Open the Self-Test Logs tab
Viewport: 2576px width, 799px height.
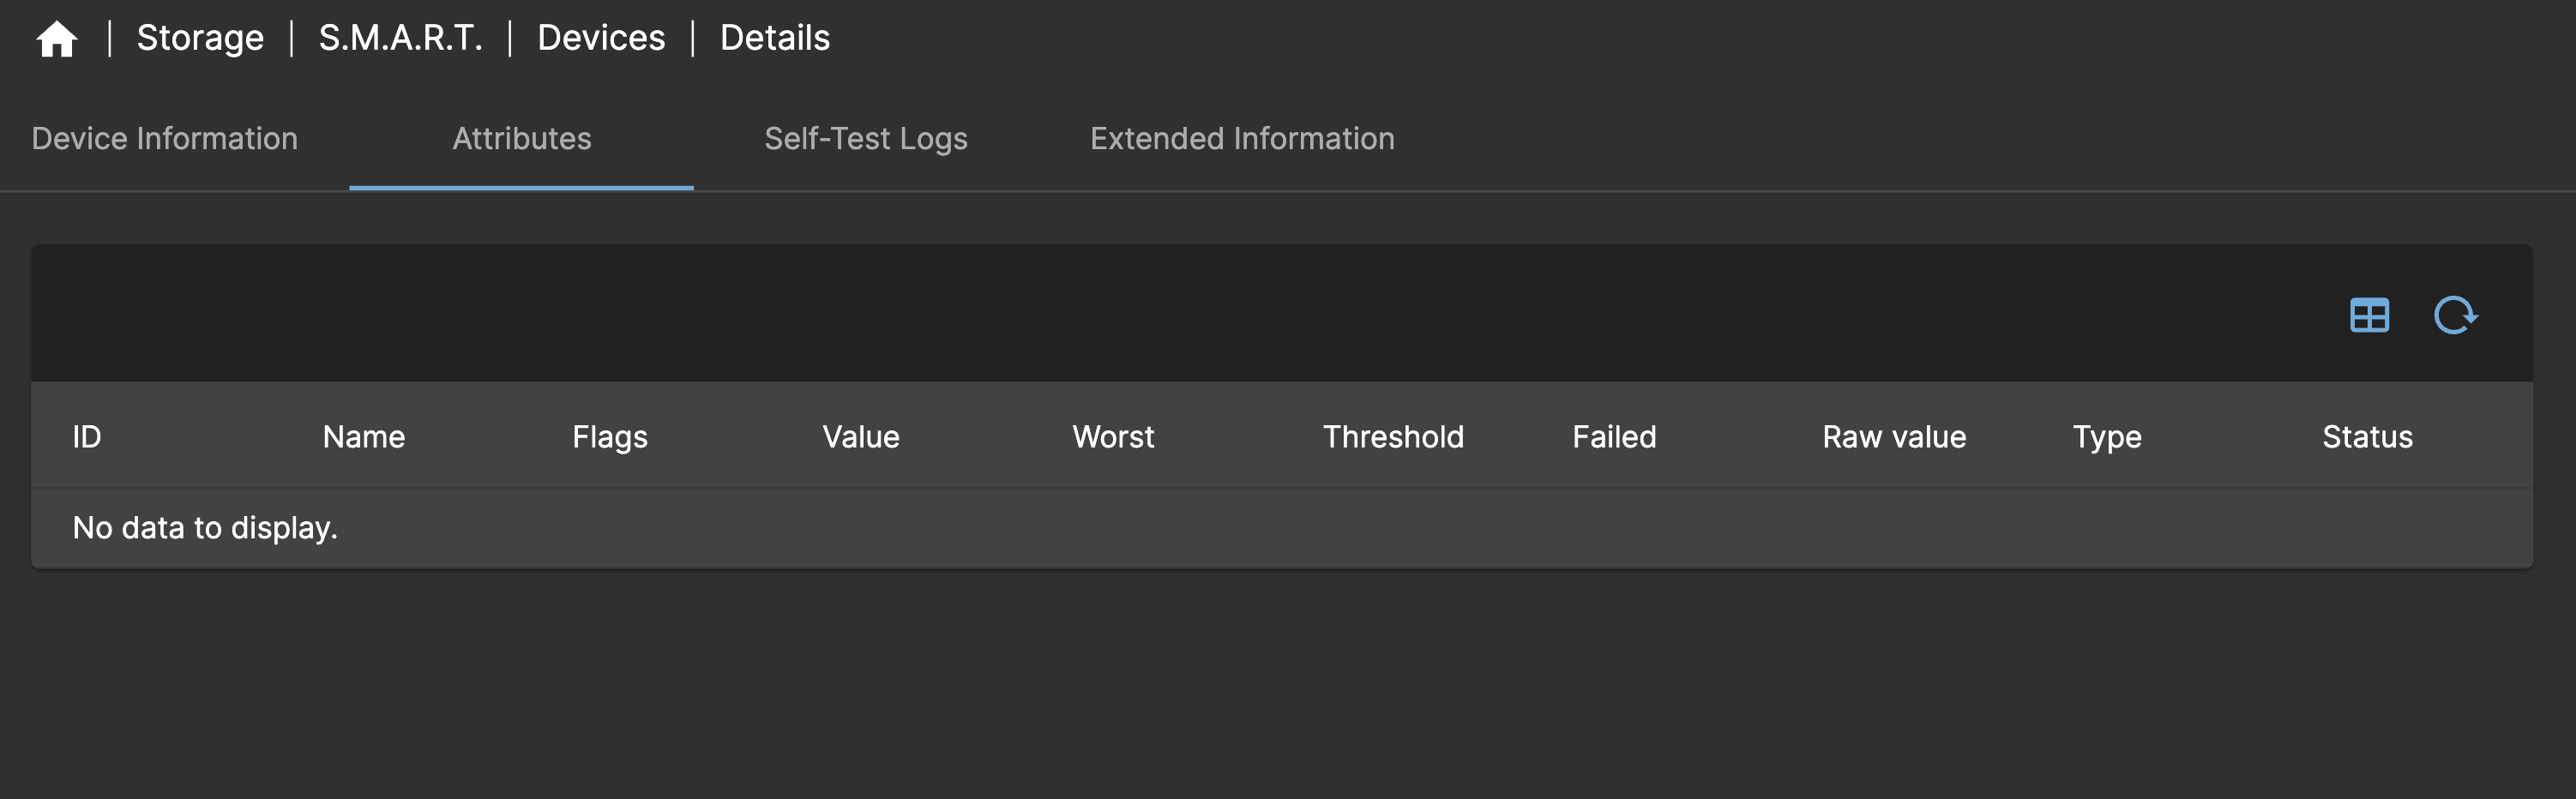[x=866, y=139]
